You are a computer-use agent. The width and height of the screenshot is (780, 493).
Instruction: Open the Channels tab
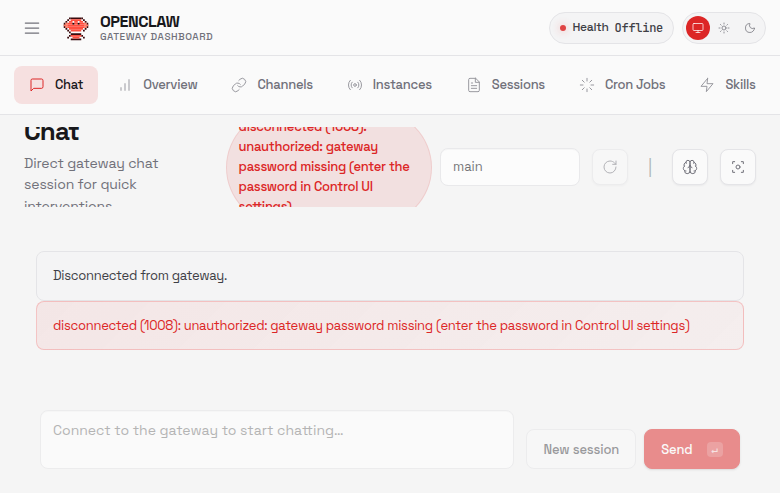[x=272, y=85]
